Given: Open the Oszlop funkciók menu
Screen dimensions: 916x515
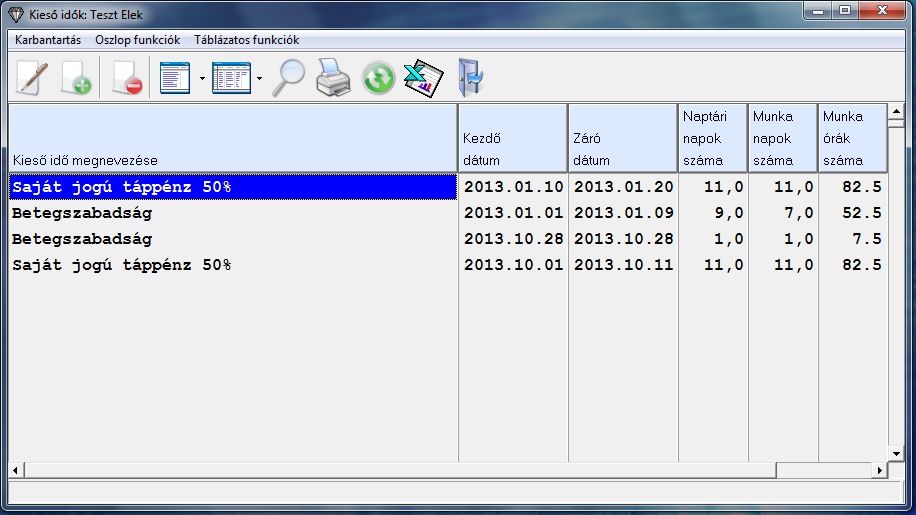Looking at the screenshot, I should [x=137, y=40].
